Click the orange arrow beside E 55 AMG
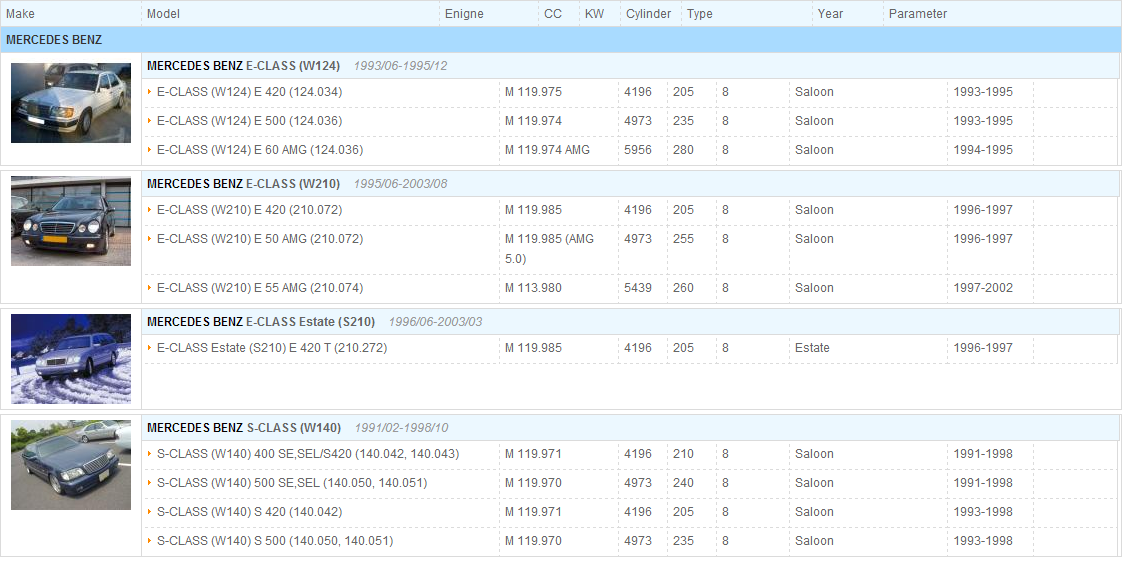Viewport: 1125px width, 561px height. pyautogui.click(x=150, y=288)
